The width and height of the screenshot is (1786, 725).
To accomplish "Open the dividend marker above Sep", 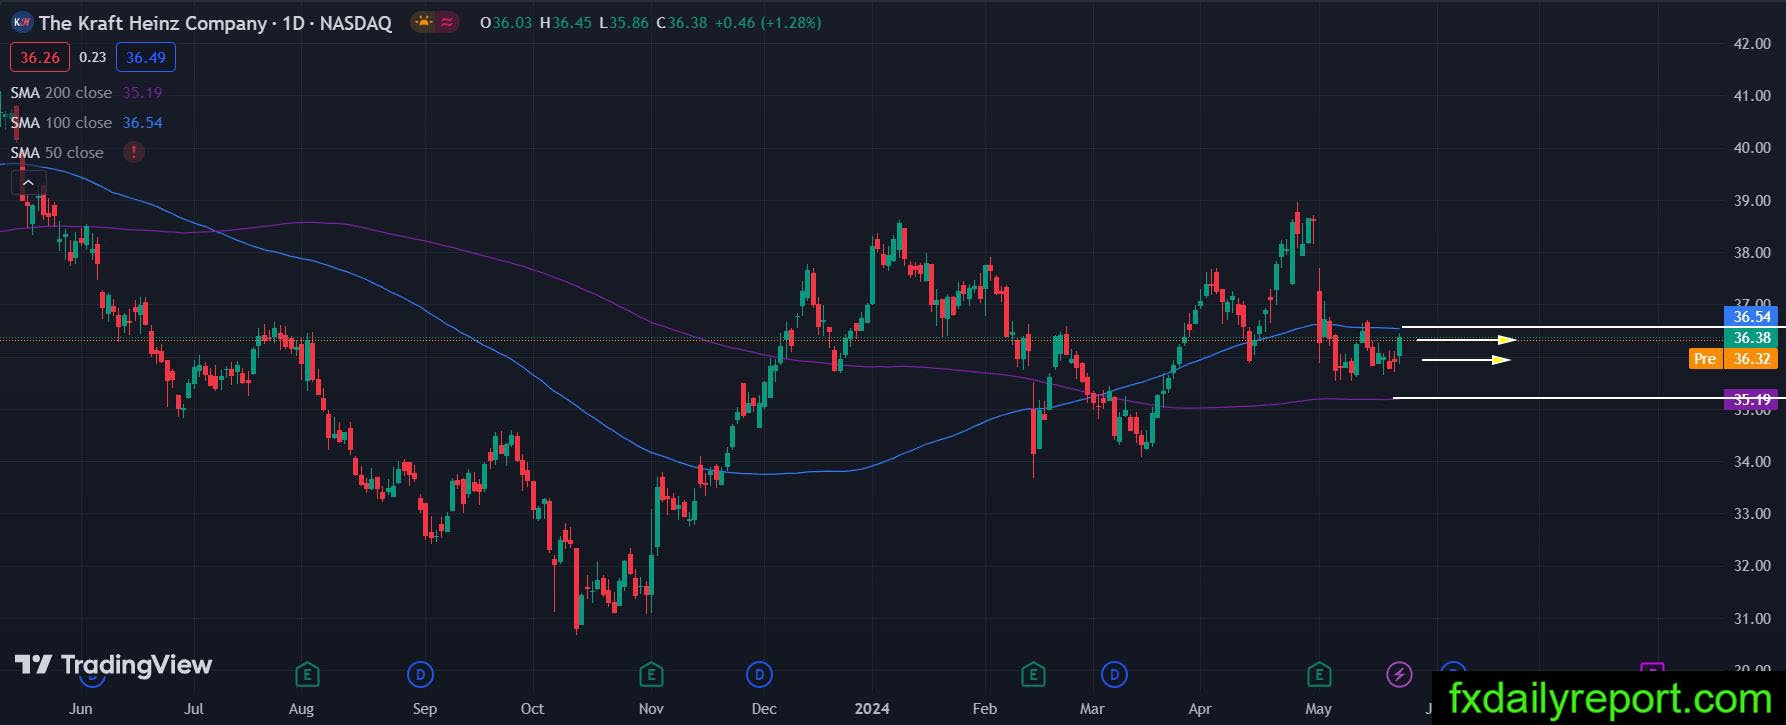I will 421,675.
